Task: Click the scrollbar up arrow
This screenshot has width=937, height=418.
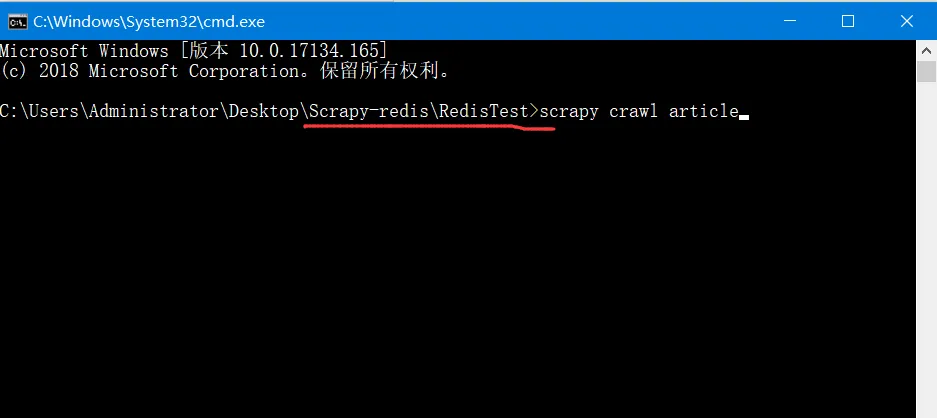Action: pos(926,50)
